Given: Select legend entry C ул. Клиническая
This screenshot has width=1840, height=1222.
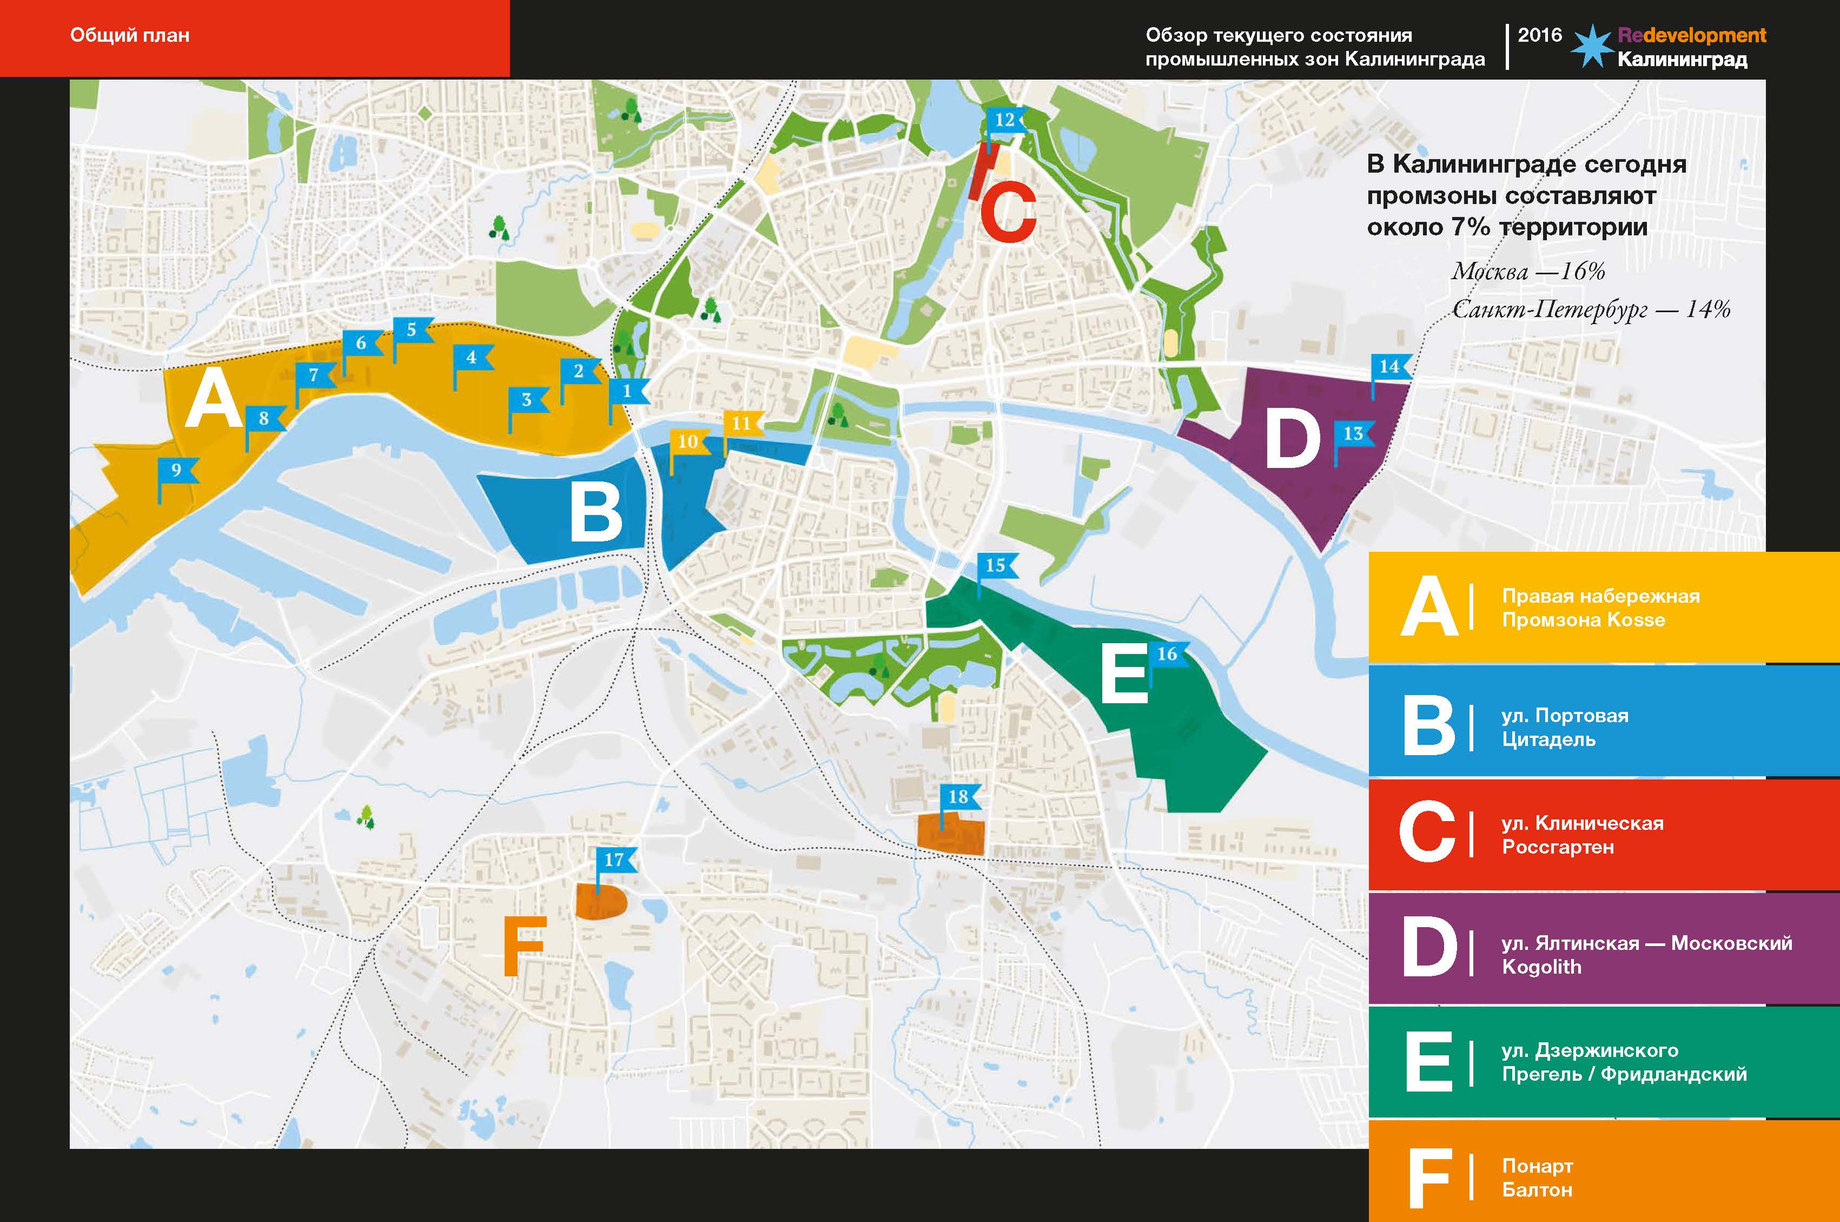Looking at the screenshot, I should tap(1604, 835).
